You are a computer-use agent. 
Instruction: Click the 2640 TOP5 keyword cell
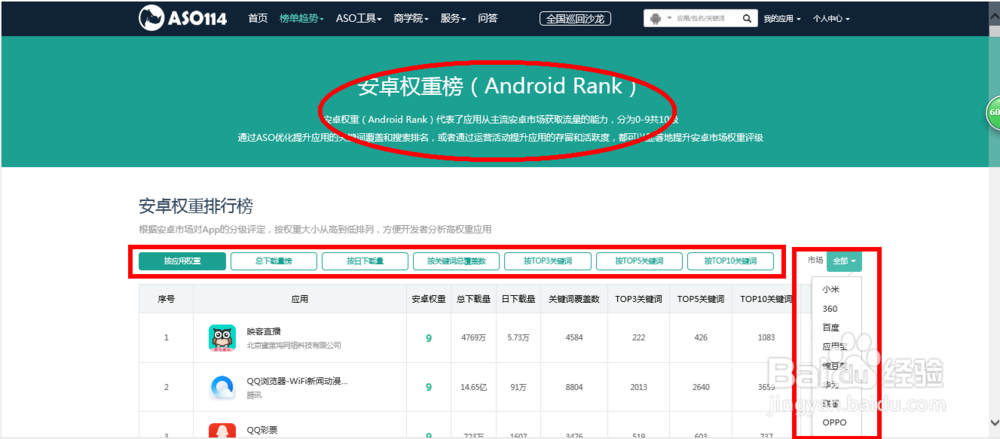coord(701,387)
